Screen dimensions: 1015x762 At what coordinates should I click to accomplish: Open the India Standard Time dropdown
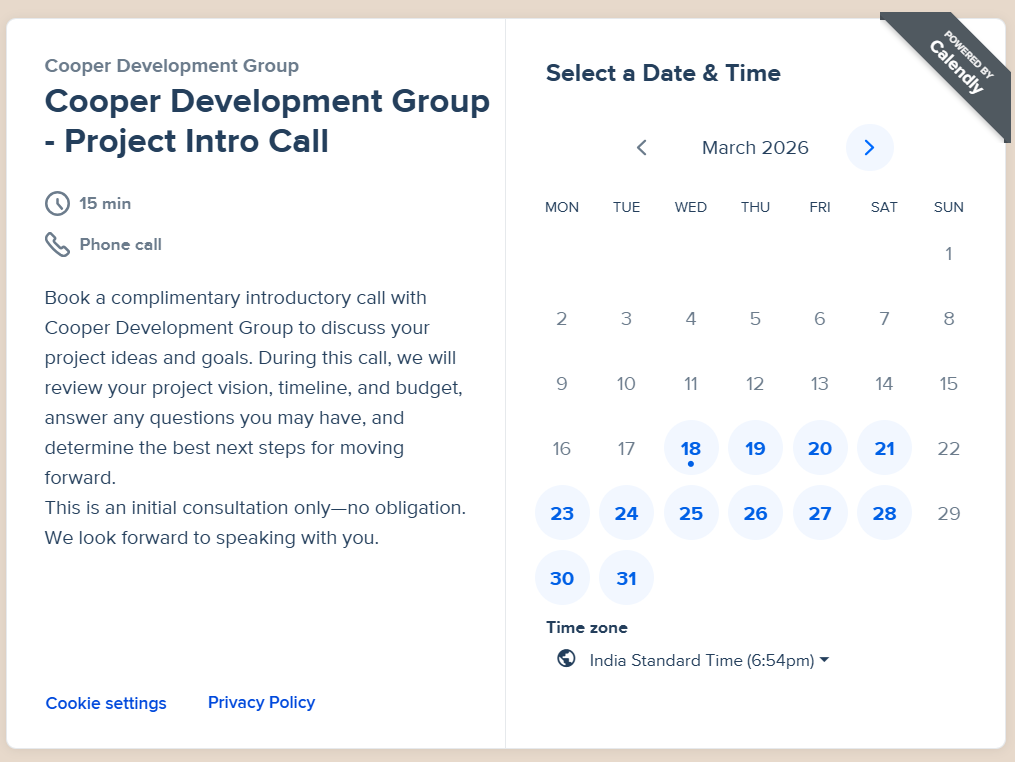[x=708, y=660]
